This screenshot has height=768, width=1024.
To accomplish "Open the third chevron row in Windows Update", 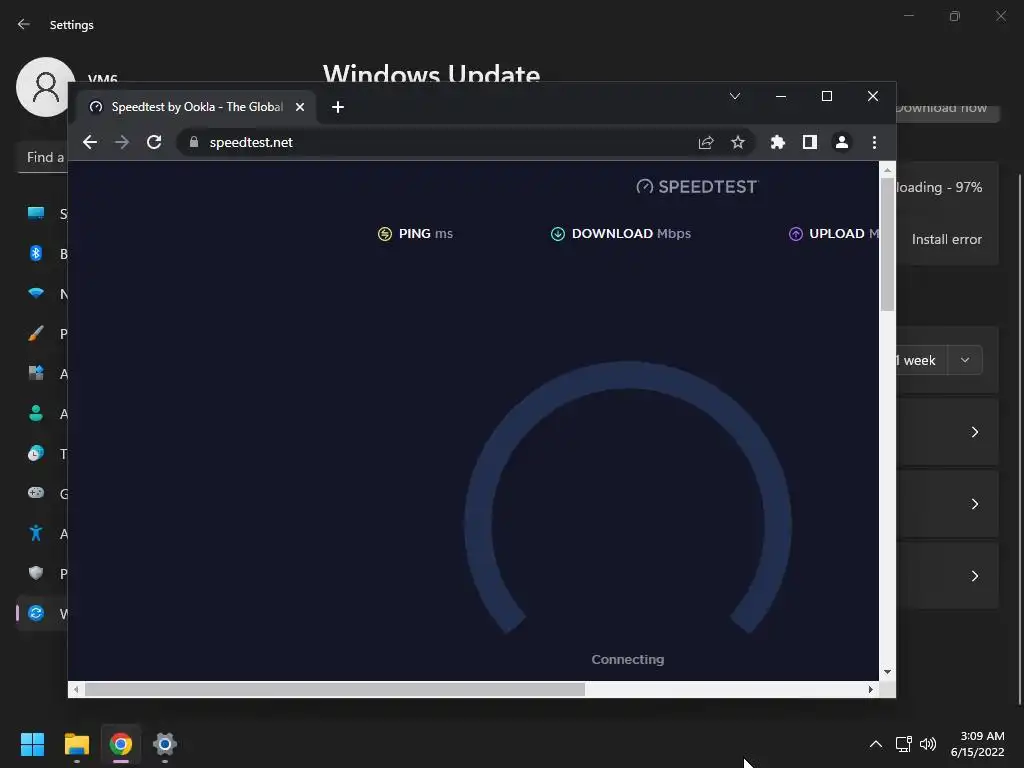I will pos(974,576).
